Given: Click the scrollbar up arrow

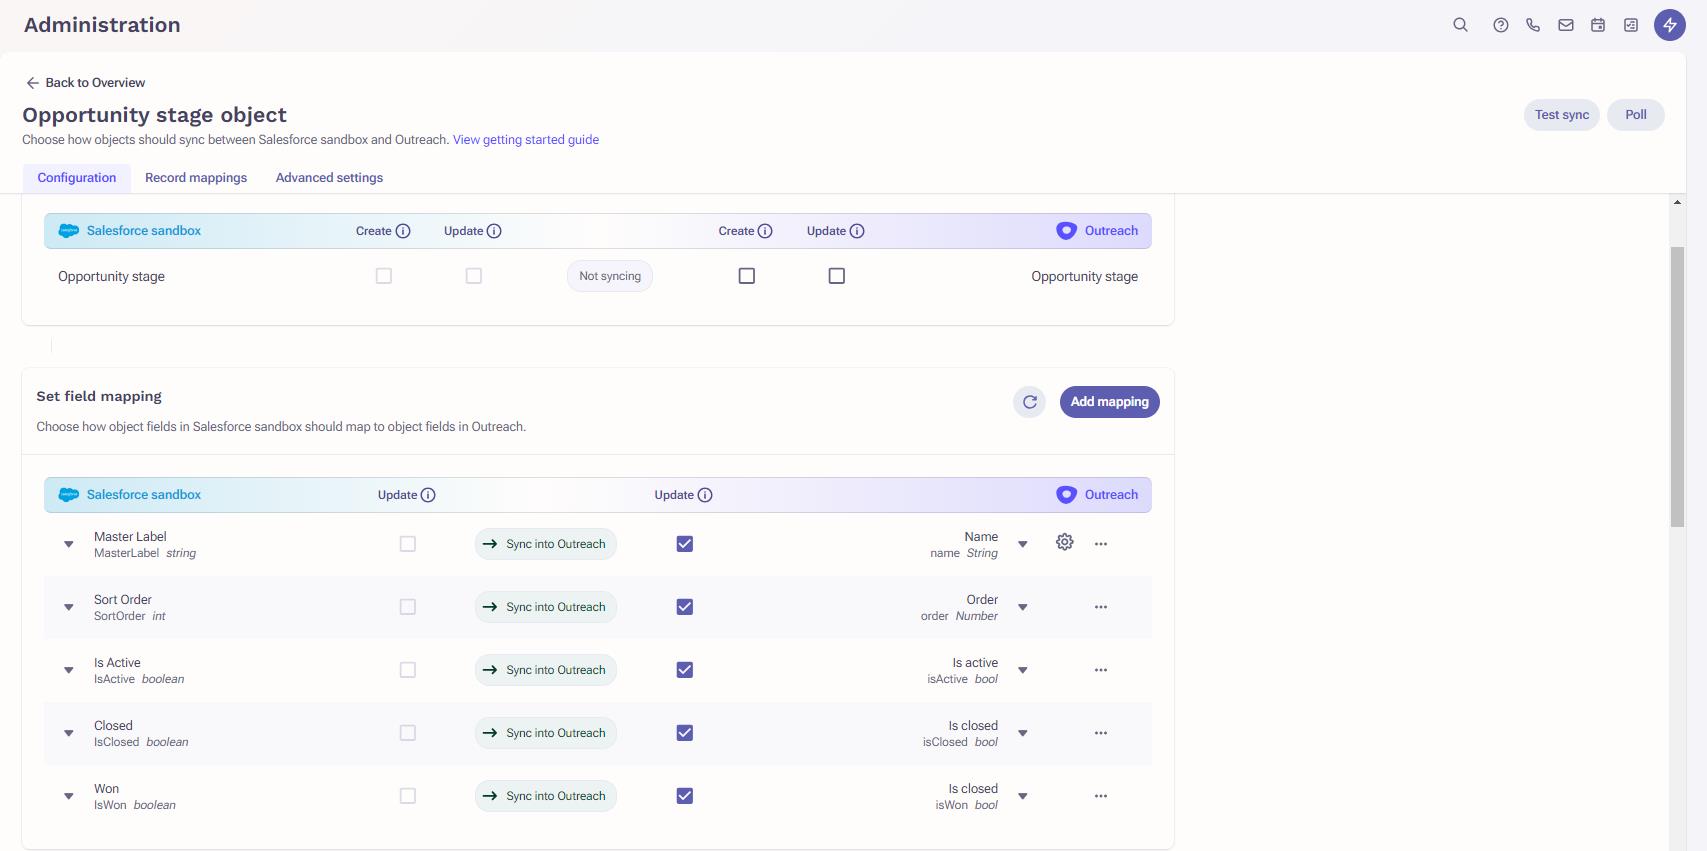Looking at the screenshot, I should coord(1677,203).
